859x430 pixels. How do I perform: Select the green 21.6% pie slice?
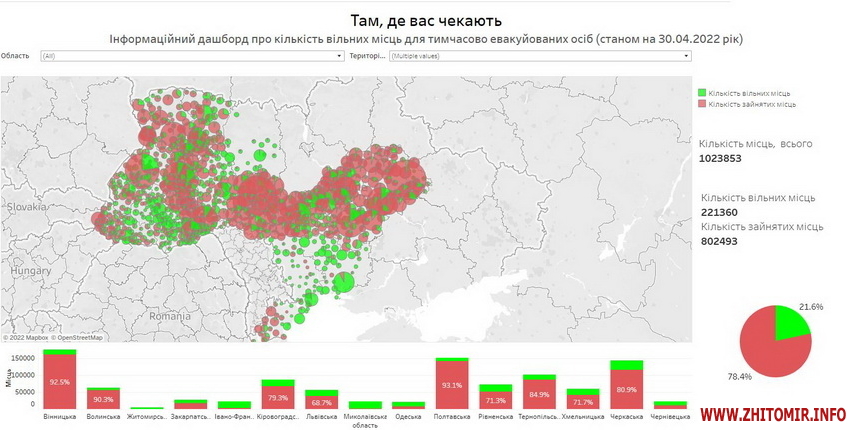click(790, 323)
